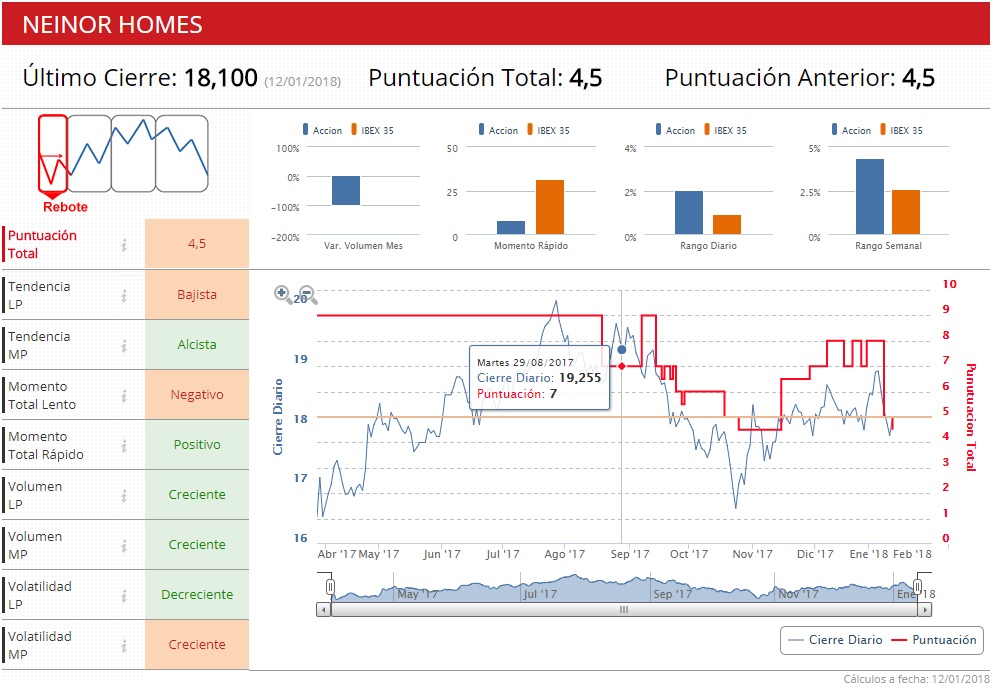Click the orange IBEX bar in Rango Semanal
This screenshot has width=1000, height=690.
coord(906,212)
